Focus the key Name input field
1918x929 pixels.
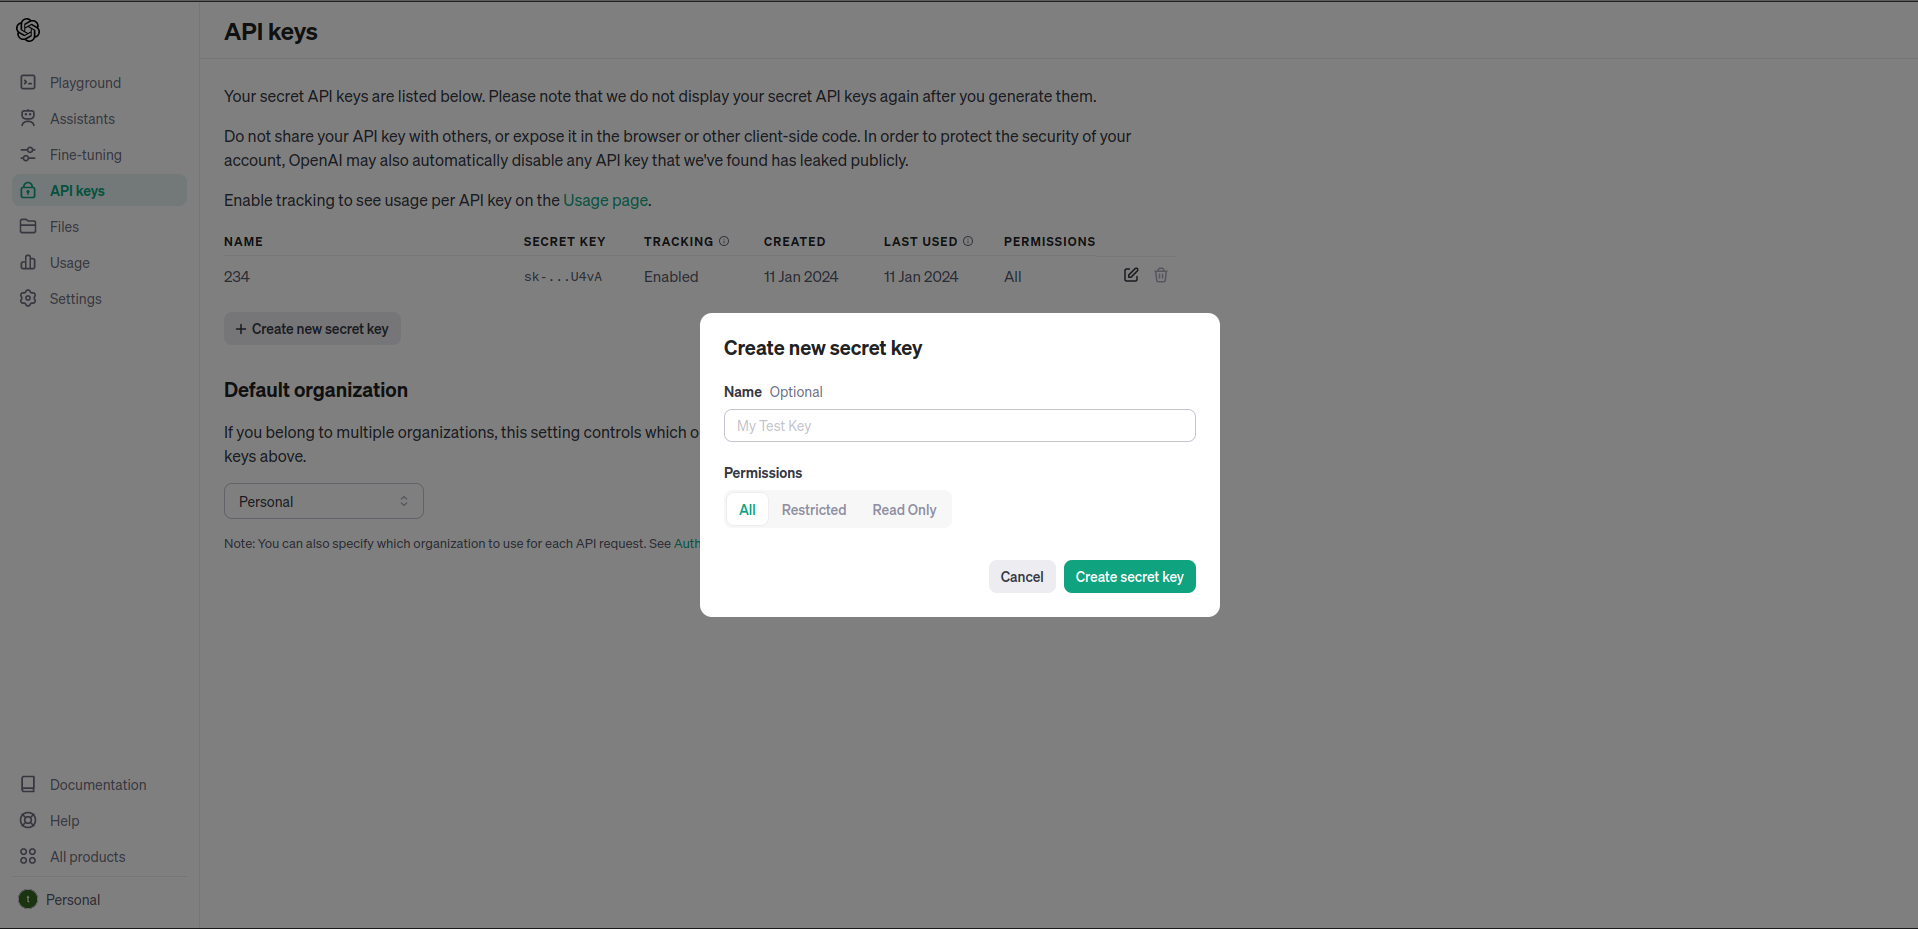[x=959, y=425]
